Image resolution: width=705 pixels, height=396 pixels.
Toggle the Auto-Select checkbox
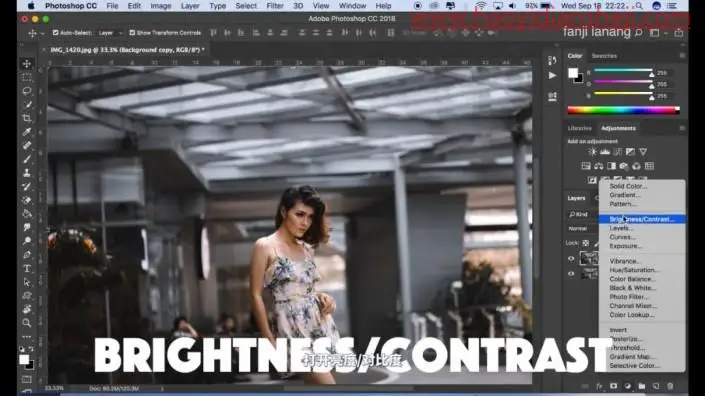coord(55,33)
